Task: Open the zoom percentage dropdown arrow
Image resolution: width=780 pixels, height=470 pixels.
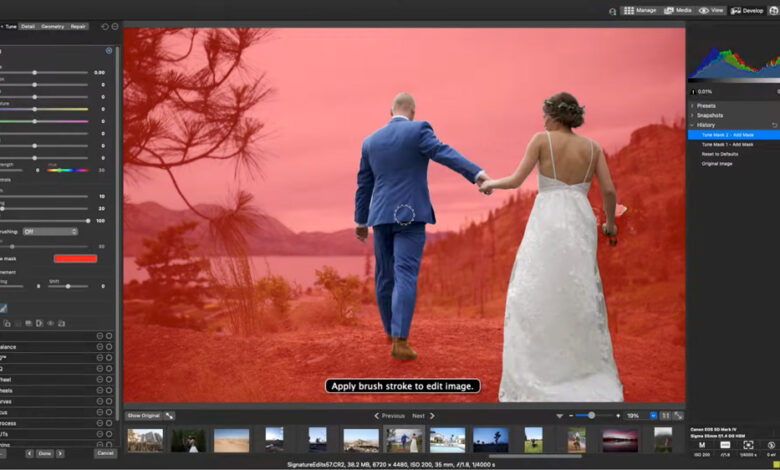Action: click(653, 416)
